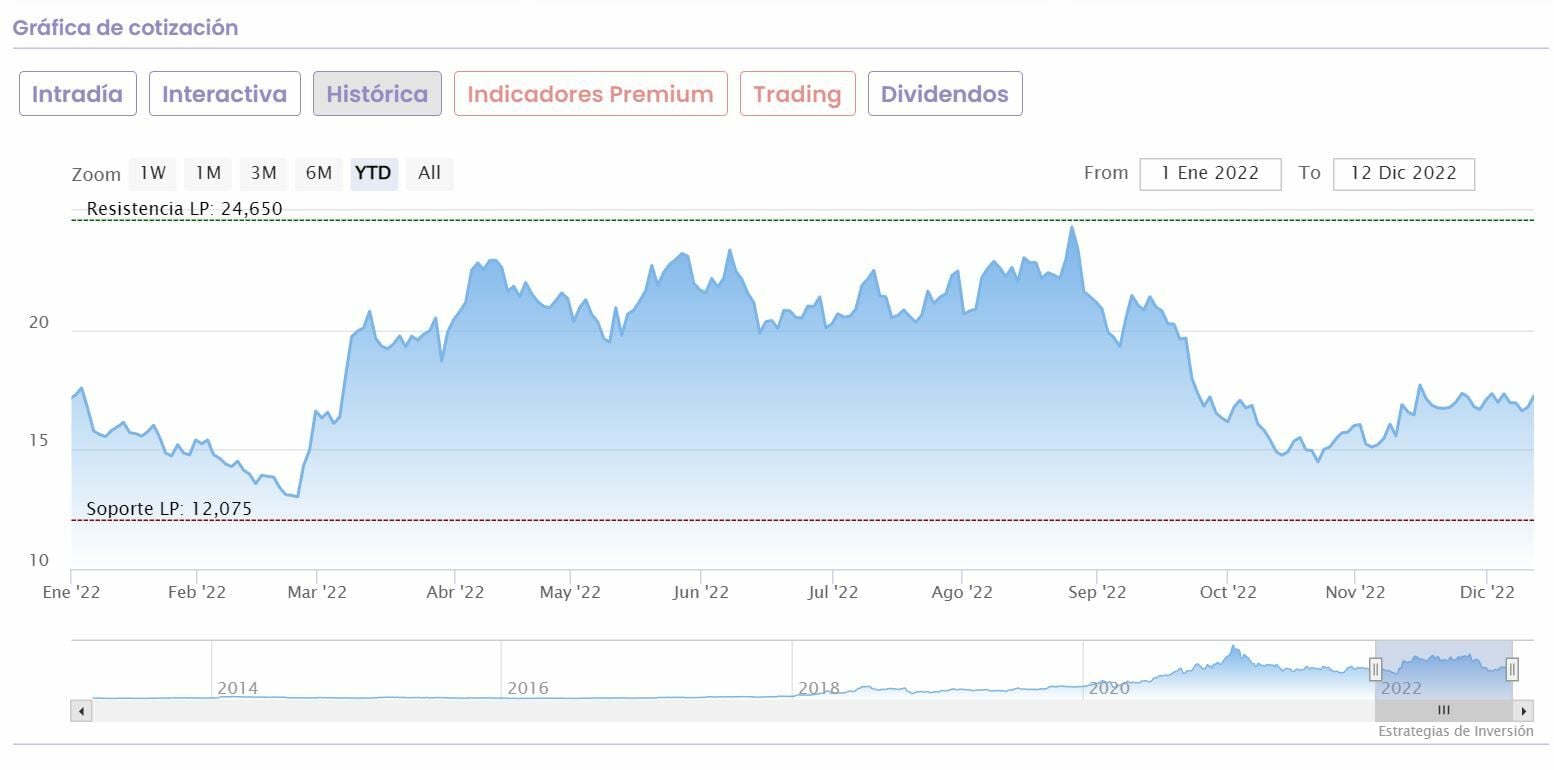Choose the 6M zoom range
The image size is (1554, 770).
coord(318,173)
